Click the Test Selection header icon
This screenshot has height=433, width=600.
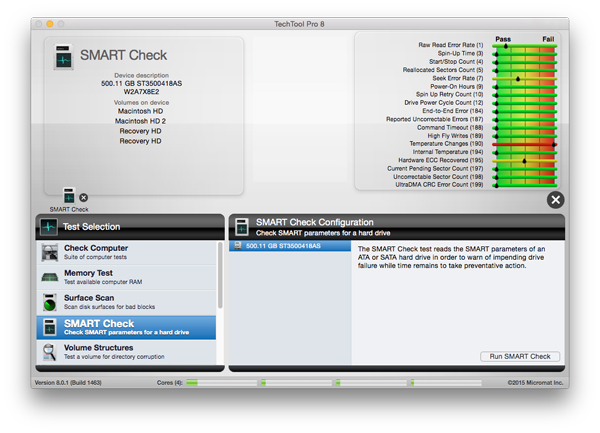tap(49, 227)
